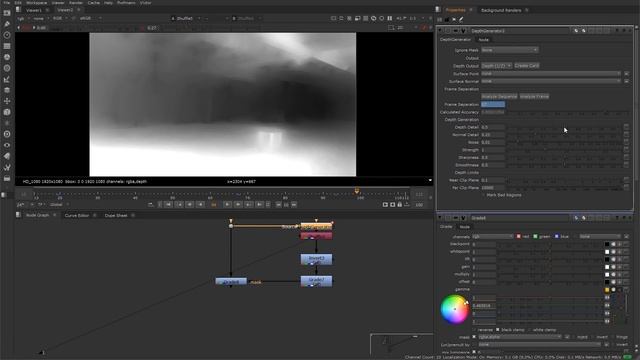Click the Create Card button
The image size is (640, 360).
click(x=527, y=65)
